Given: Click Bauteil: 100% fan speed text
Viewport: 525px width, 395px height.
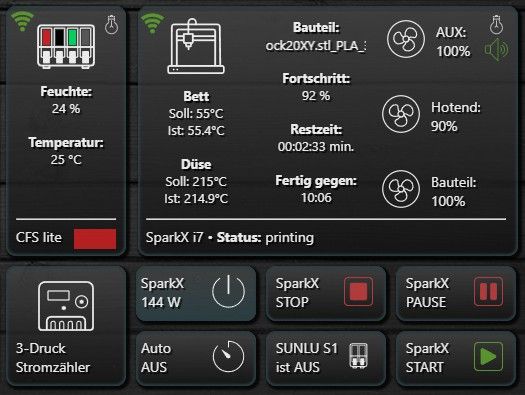Looking at the screenshot, I should 454,192.
